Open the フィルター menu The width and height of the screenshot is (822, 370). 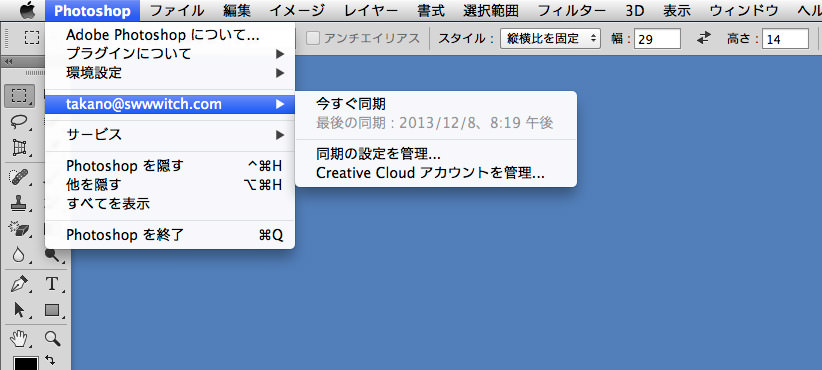pyautogui.click(x=572, y=10)
